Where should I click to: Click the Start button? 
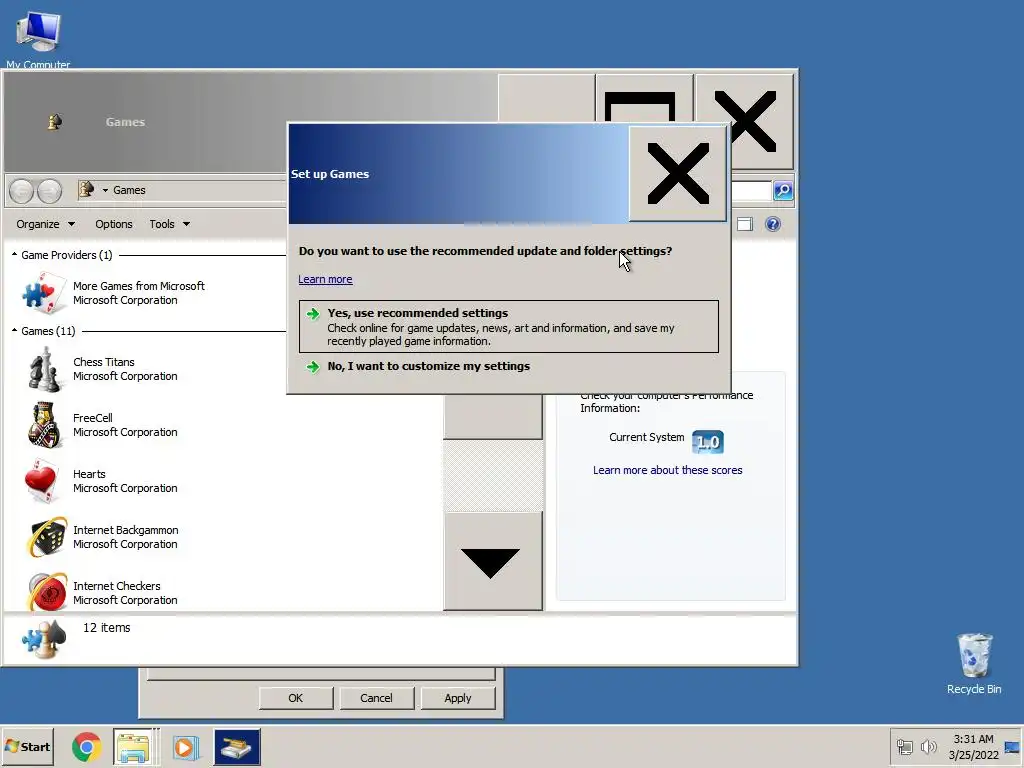[27, 747]
